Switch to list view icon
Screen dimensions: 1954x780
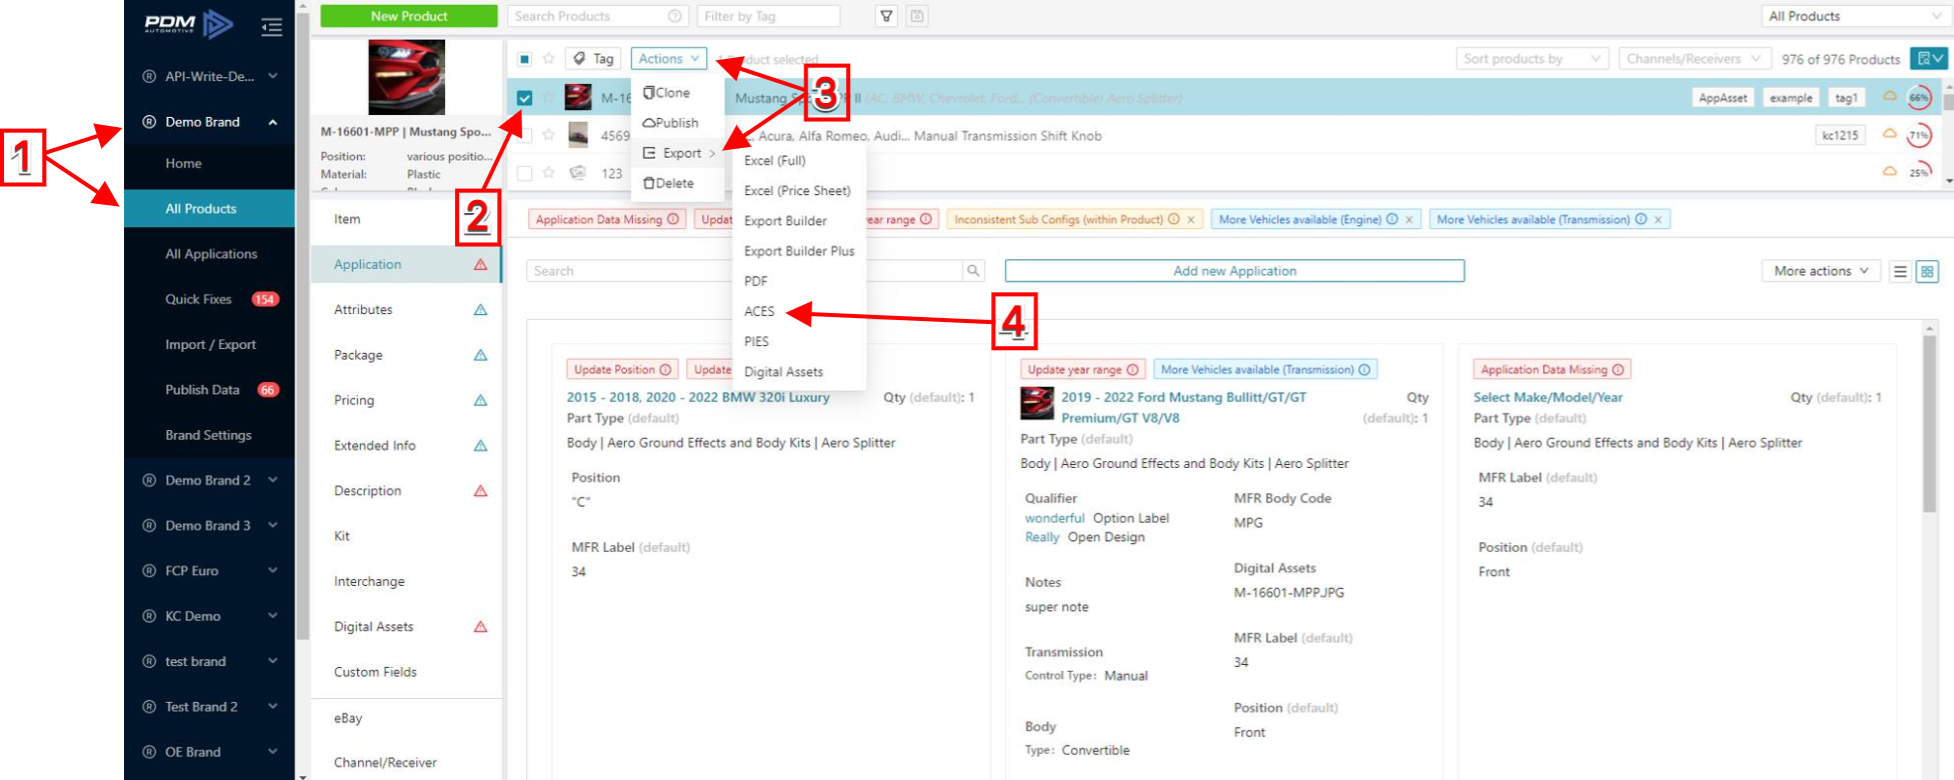point(1900,271)
